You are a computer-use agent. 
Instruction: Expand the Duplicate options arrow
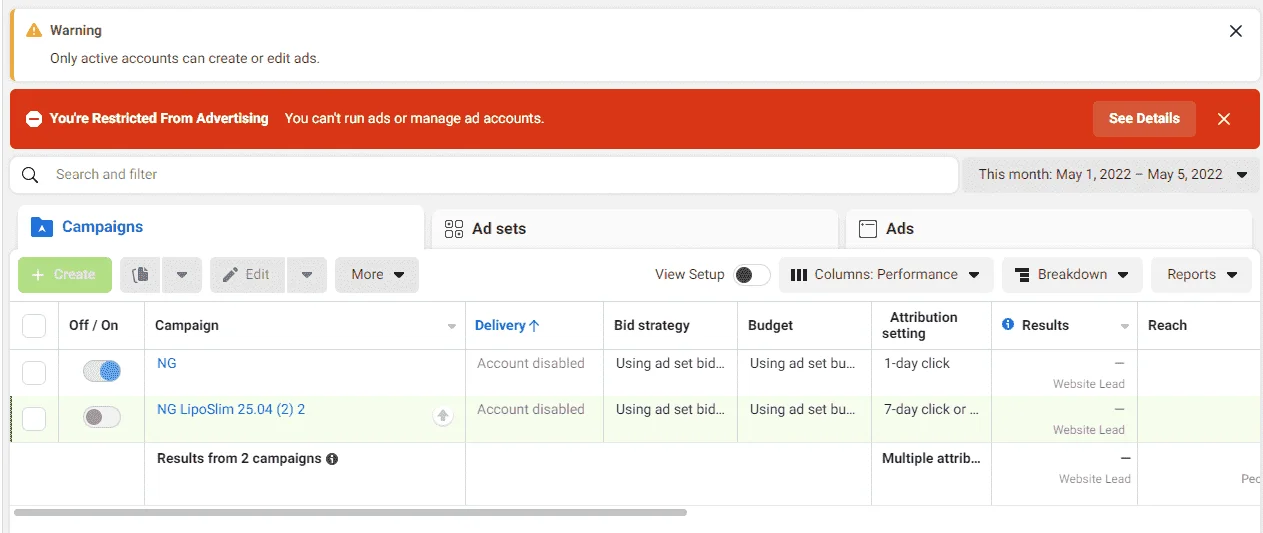[x=182, y=275]
